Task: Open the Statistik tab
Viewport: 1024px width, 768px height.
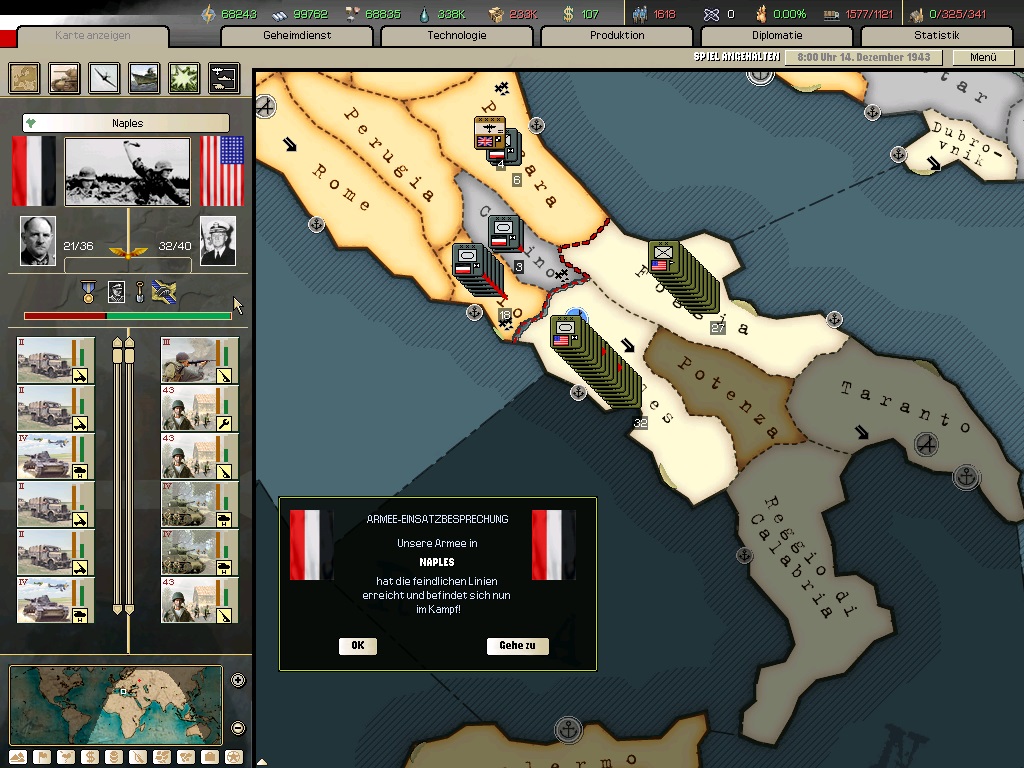Action: (937, 35)
